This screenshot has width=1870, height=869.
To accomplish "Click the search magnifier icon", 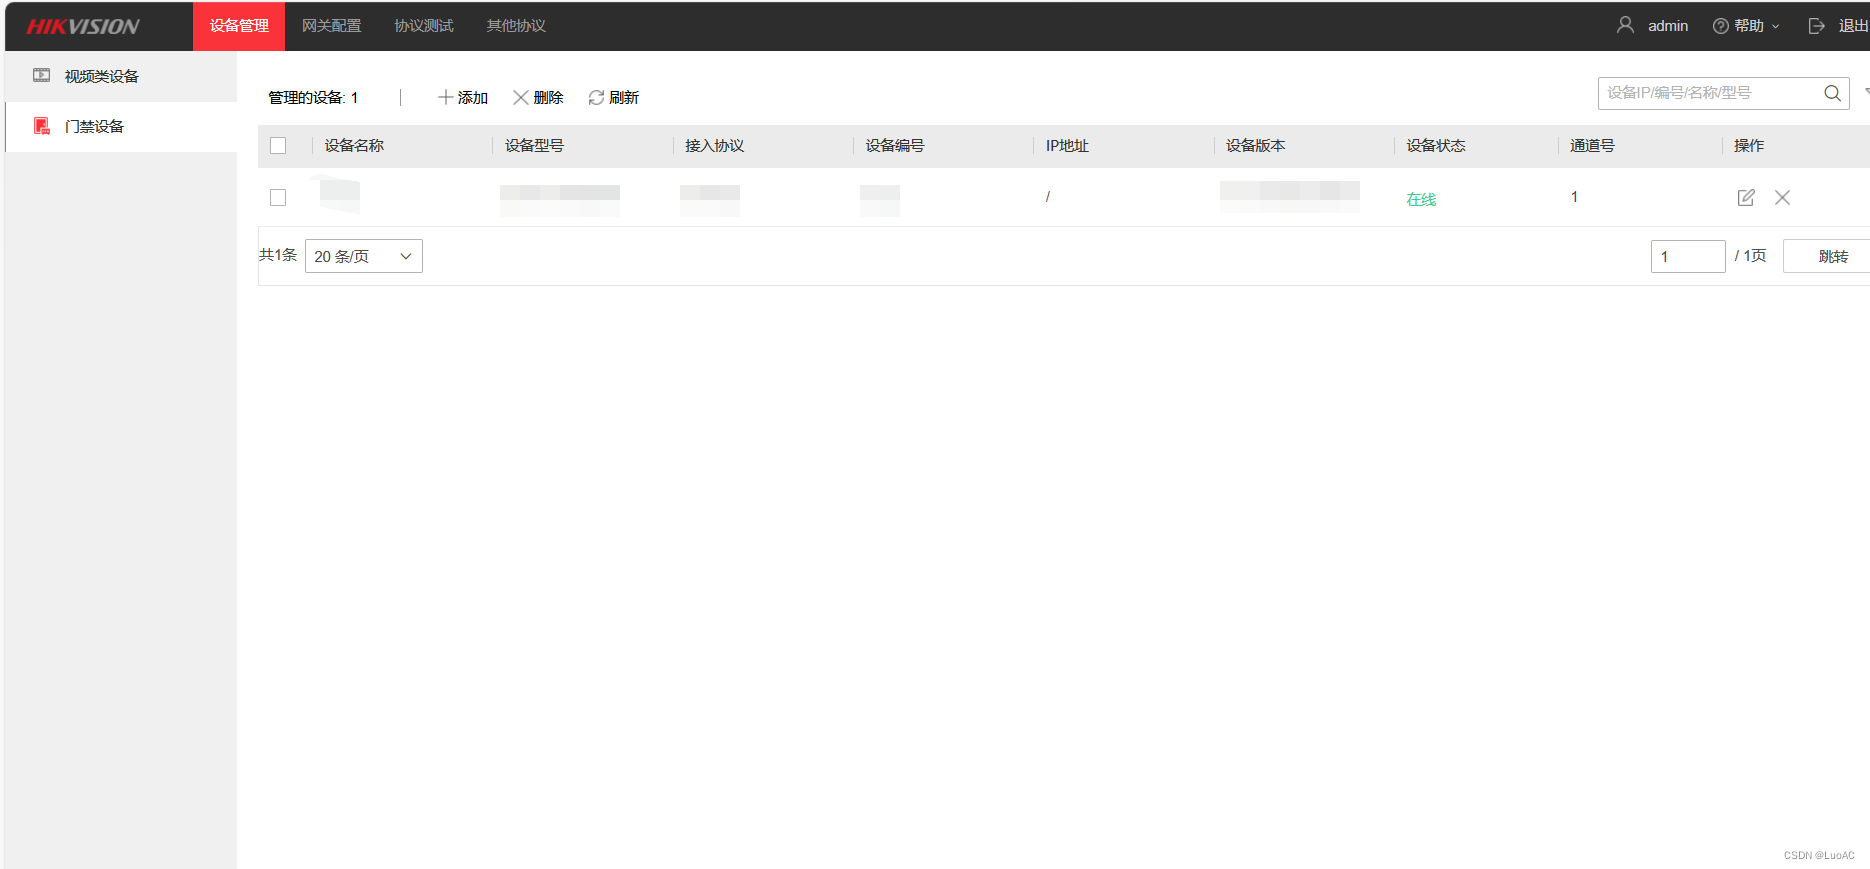I will (1832, 93).
